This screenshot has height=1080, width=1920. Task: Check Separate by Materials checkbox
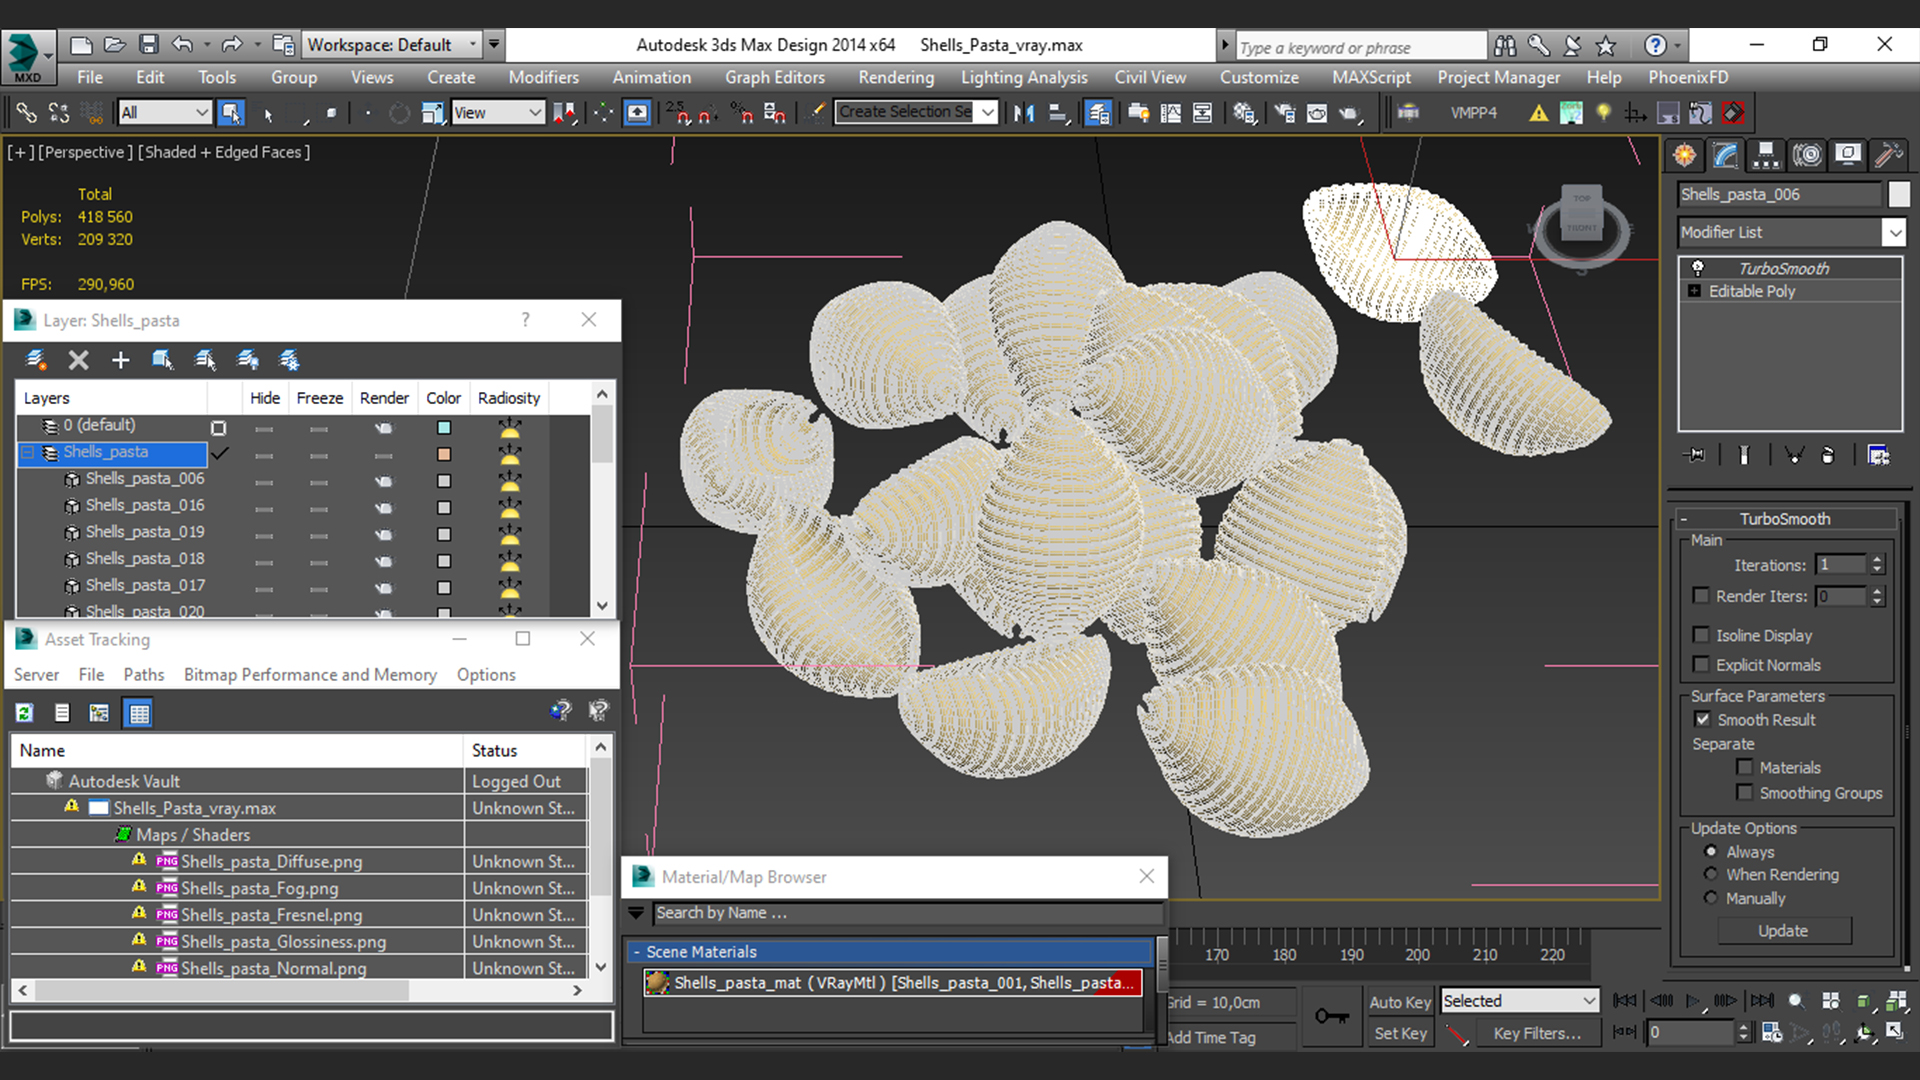coord(1745,768)
